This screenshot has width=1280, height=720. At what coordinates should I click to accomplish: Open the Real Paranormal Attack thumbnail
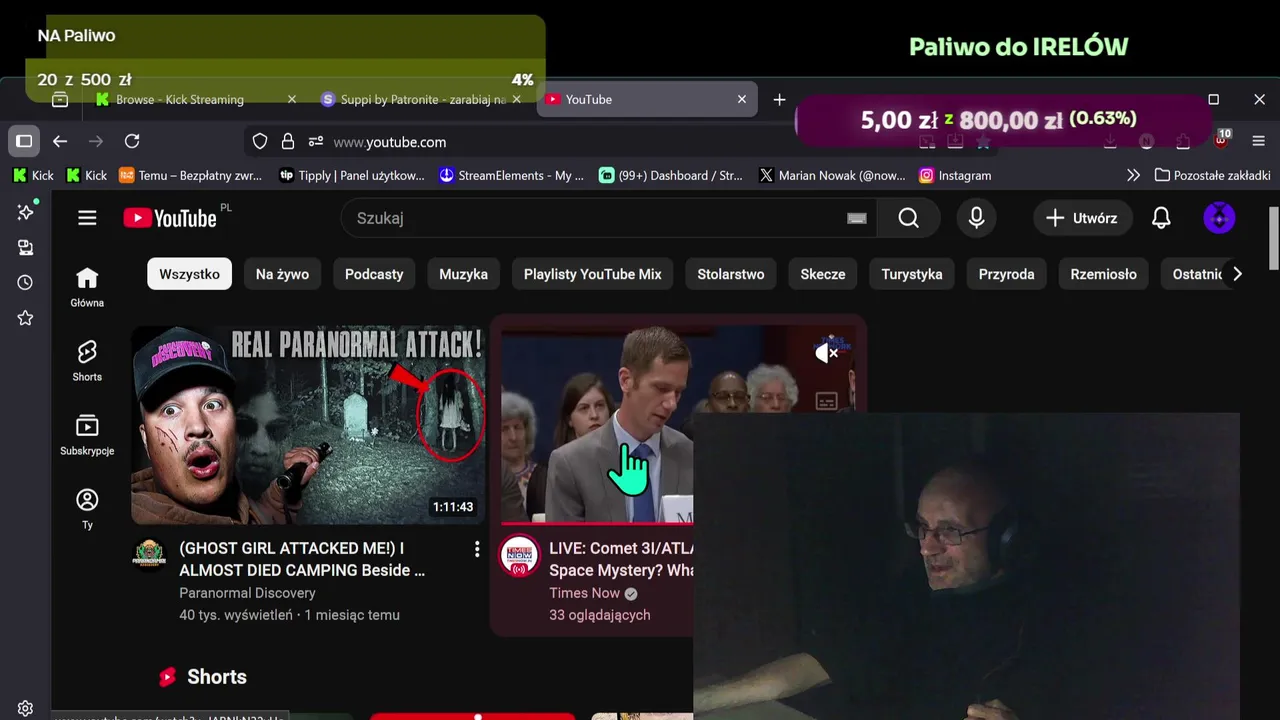pos(308,425)
